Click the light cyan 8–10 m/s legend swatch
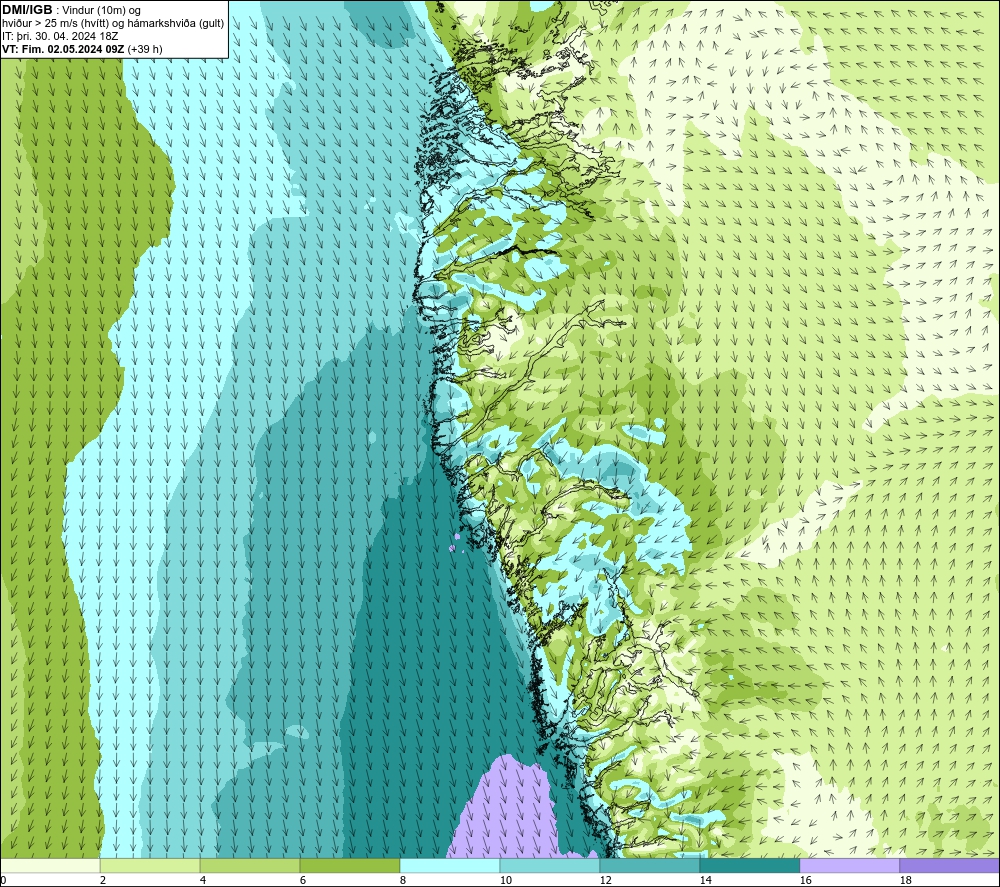 click(450, 865)
